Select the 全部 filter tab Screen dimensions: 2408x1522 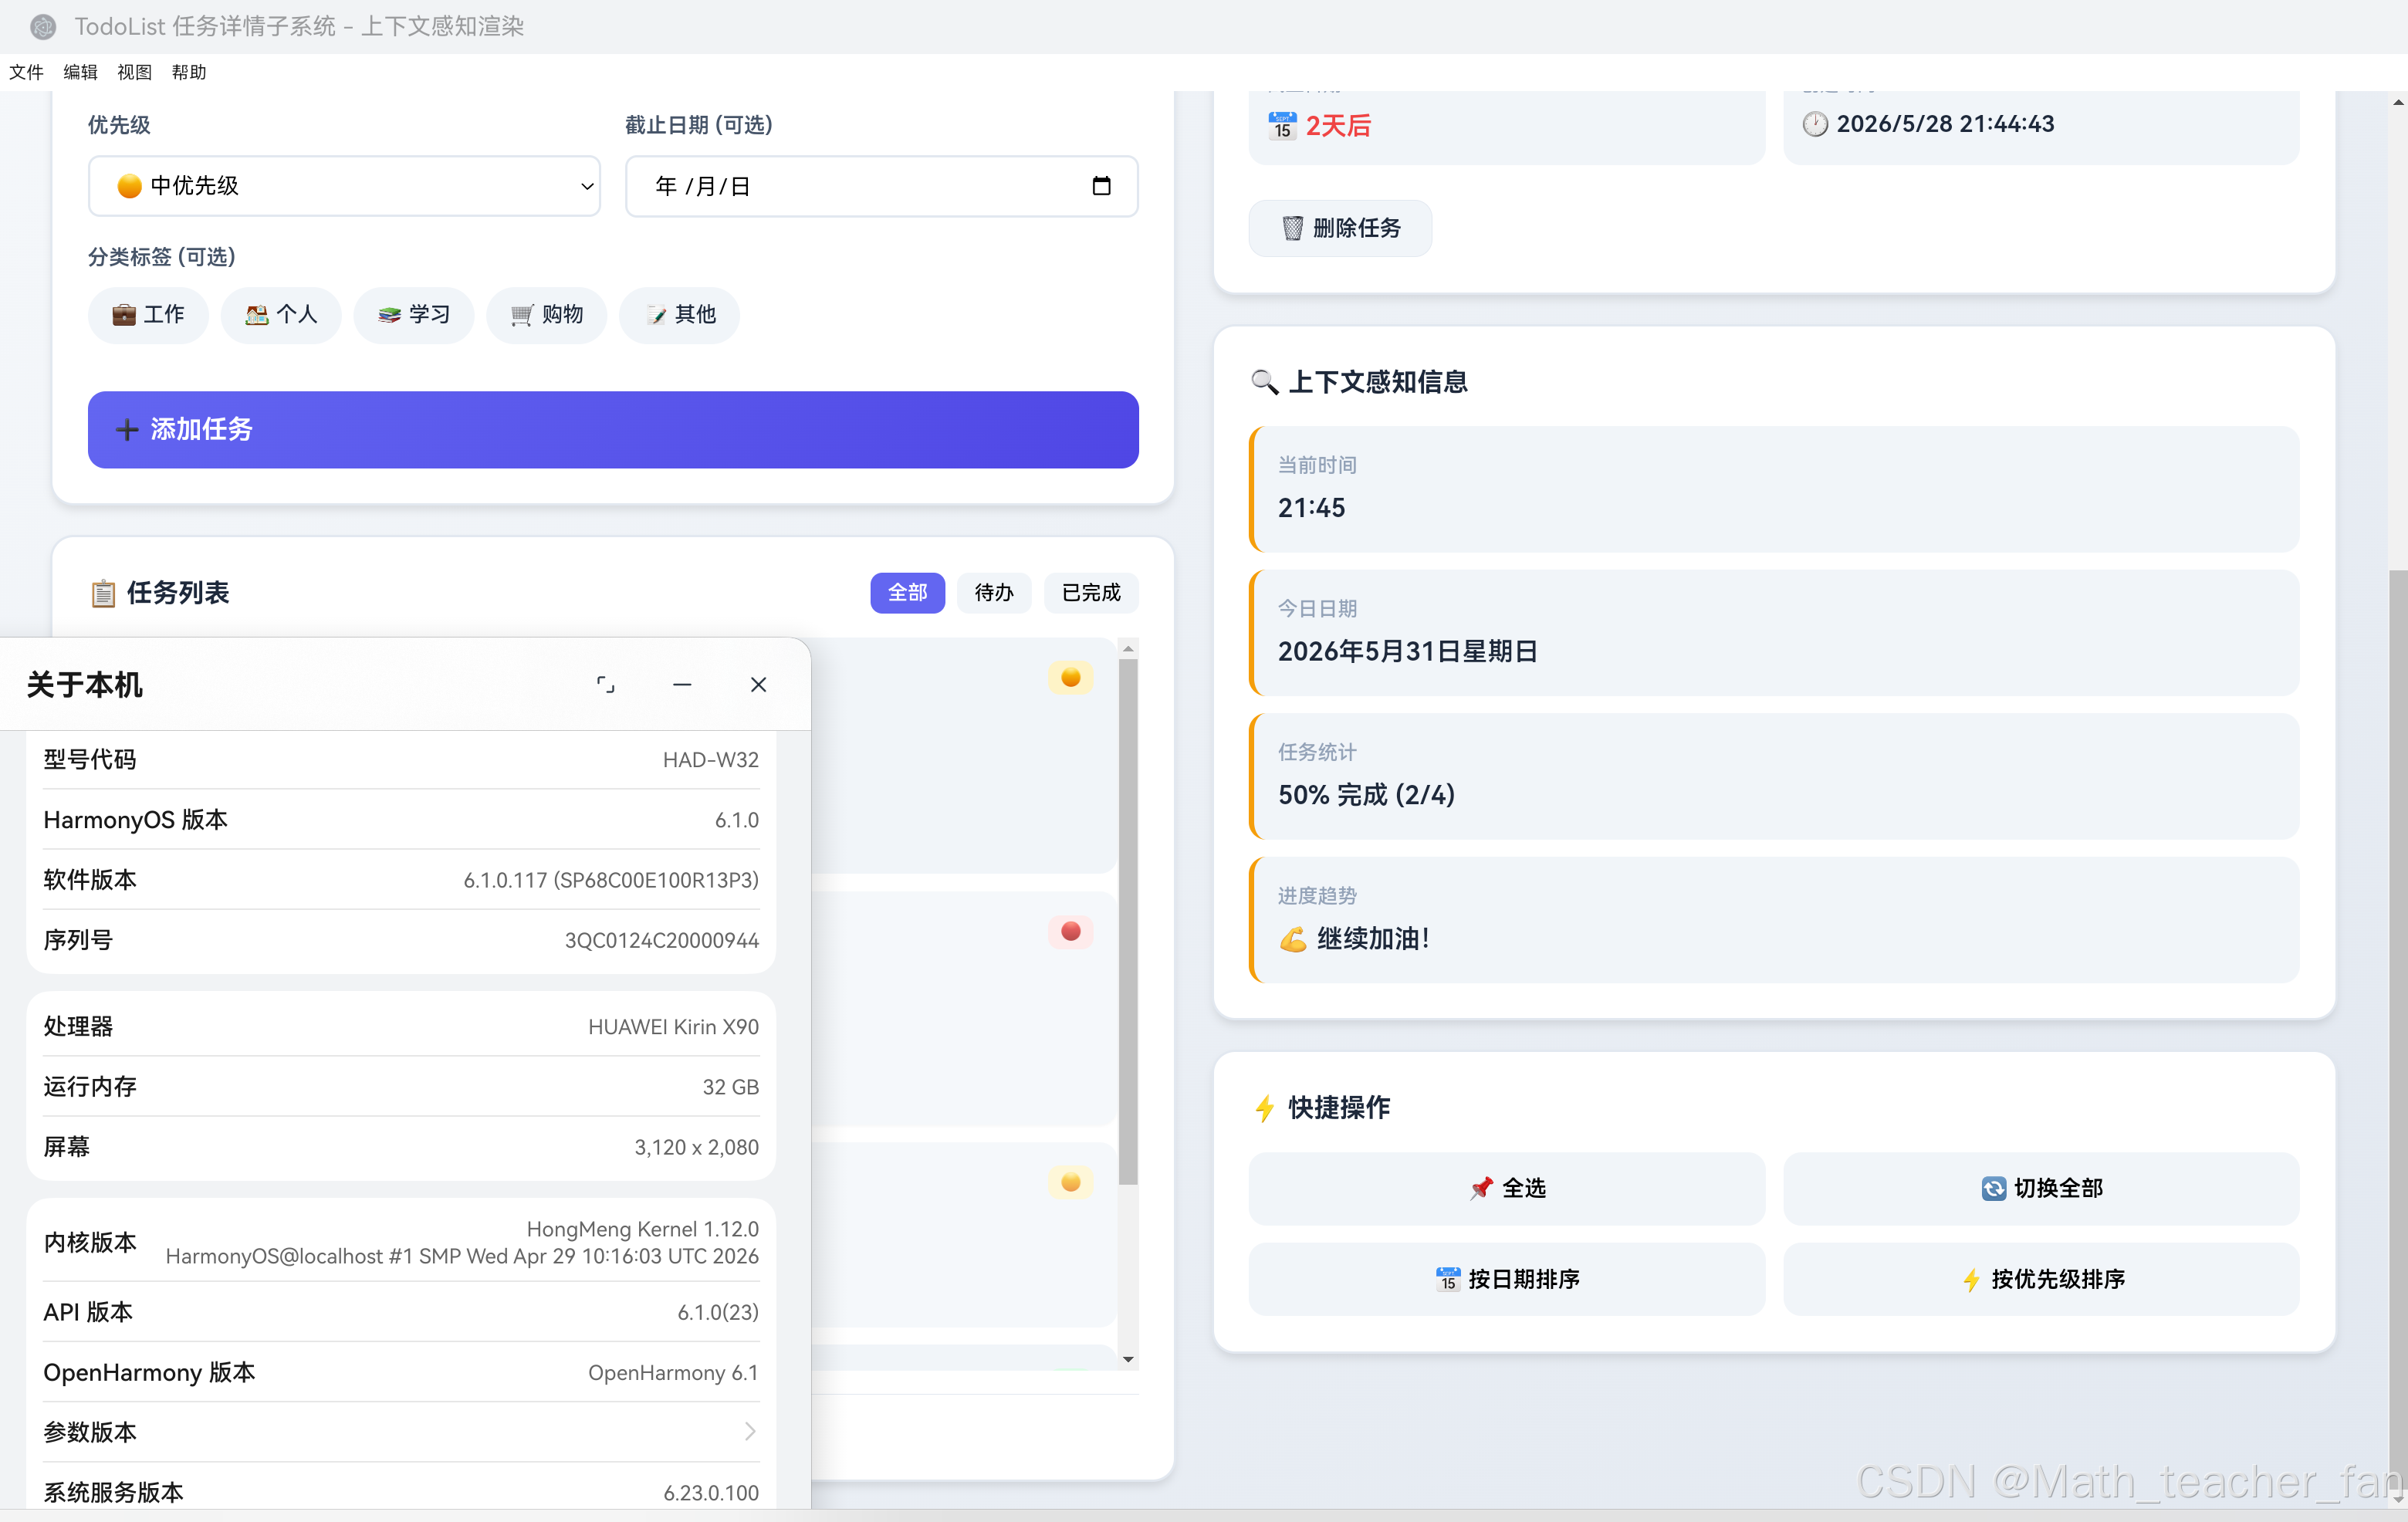point(907,593)
